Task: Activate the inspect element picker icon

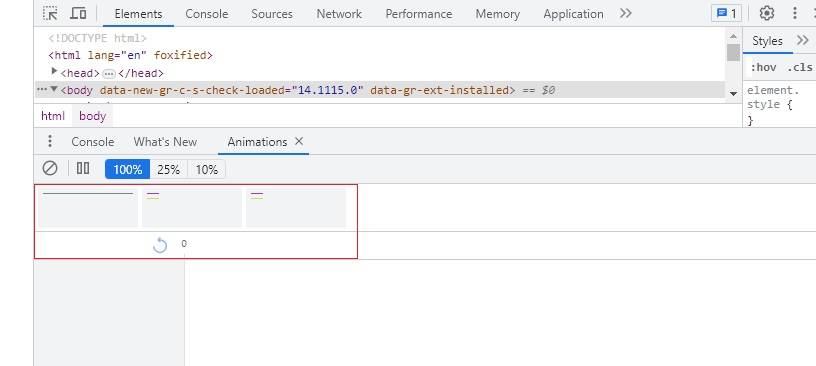Action: (50, 14)
